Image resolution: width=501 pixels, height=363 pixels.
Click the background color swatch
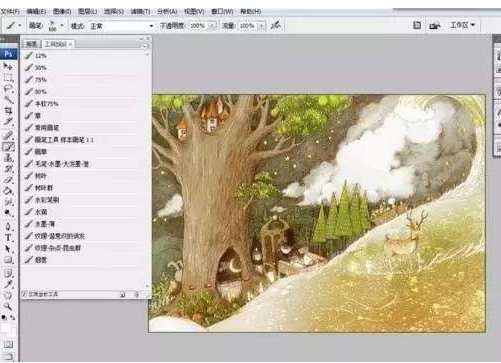click(x=12, y=332)
